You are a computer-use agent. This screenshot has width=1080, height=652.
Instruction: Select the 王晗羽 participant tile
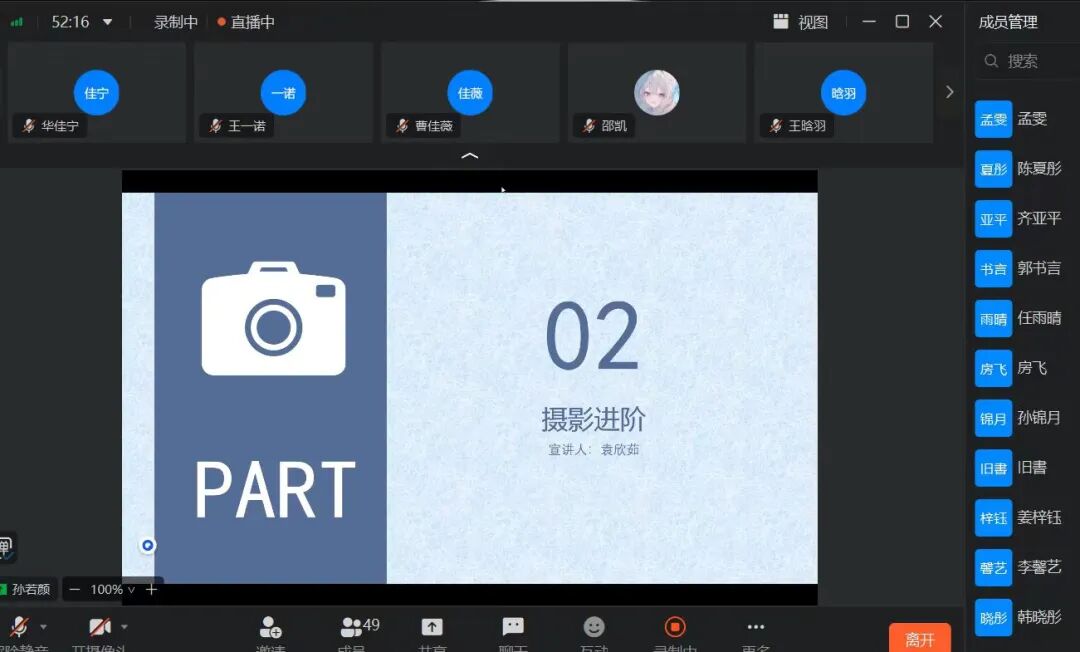click(x=844, y=92)
